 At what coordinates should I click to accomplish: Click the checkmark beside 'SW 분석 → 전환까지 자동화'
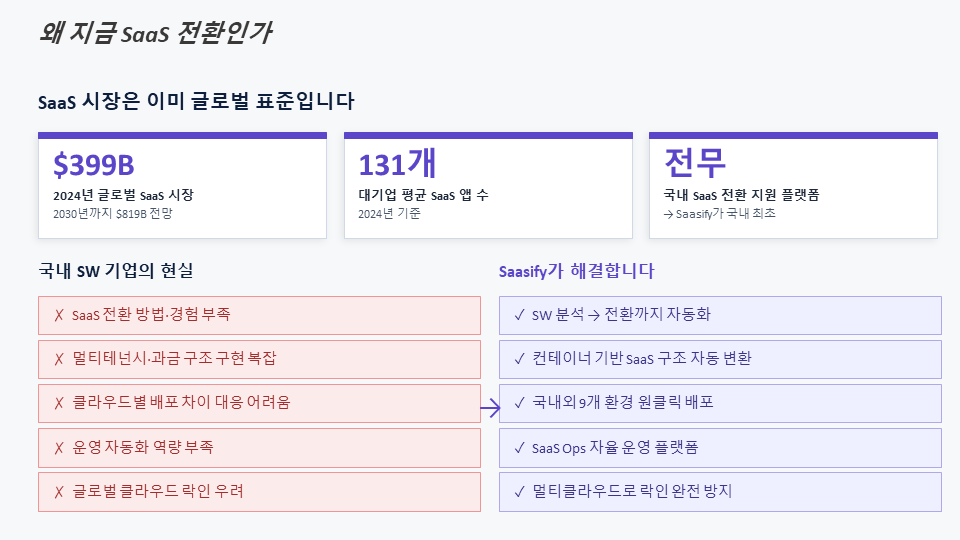(519, 315)
